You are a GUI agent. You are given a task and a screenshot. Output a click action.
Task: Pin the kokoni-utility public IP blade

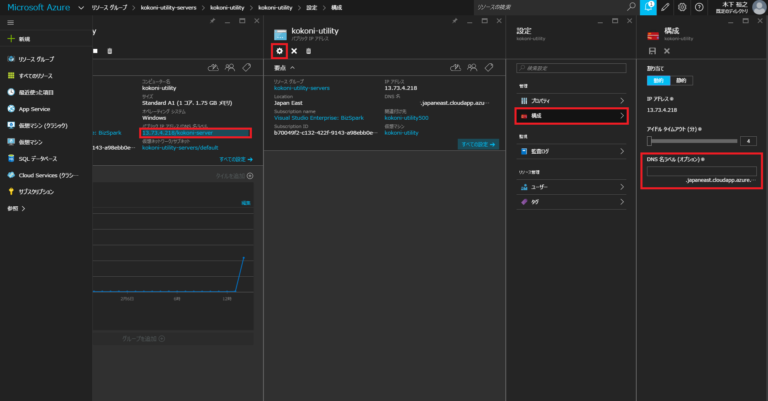[455, 21]
